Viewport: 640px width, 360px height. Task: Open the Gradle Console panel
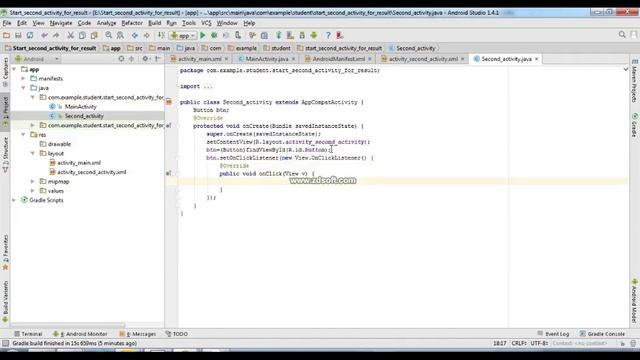click(602, 334)
